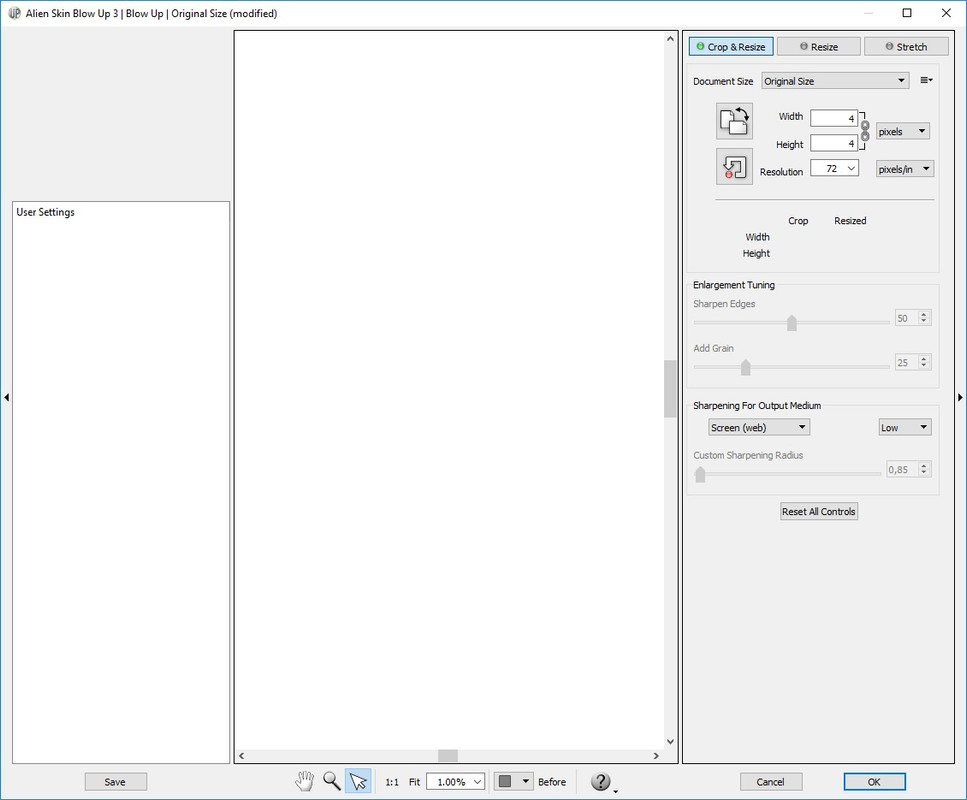967x800 pixels.
Task: Click the Blow Up app icon in title bar
Action: pyautogui.click(x=14, y=13)
